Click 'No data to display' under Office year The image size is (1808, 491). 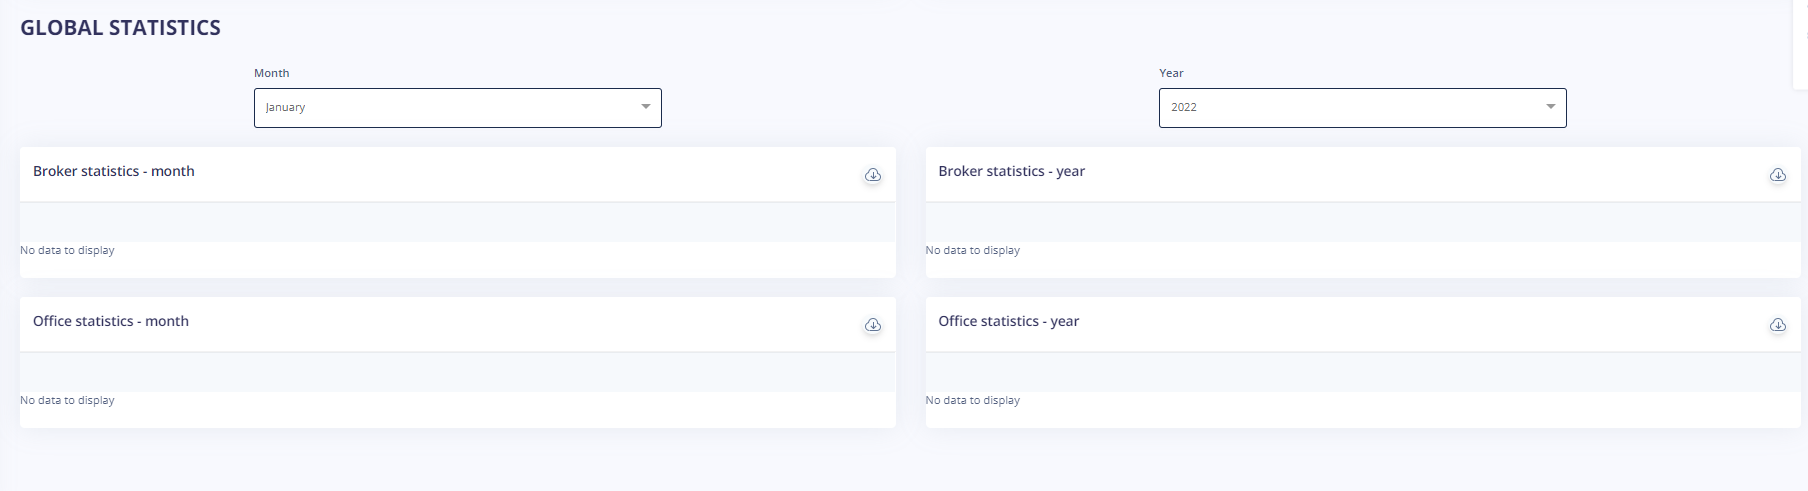tap(973, 400)
